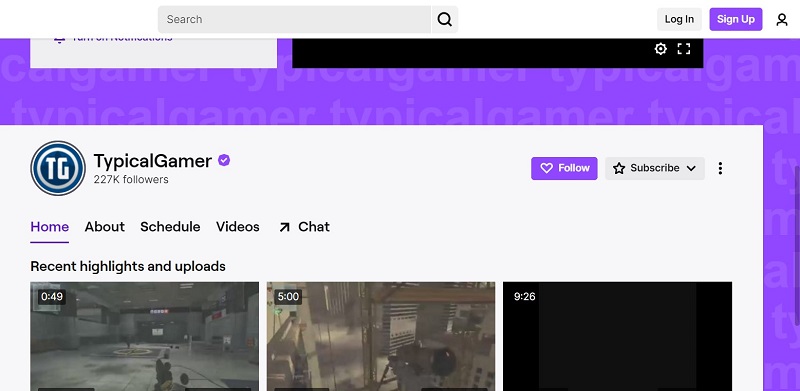Image resolution: width=800 pixels, height=391 pixels.
Task: Click the bell icon for notifications
Action: tap(59, 39)
